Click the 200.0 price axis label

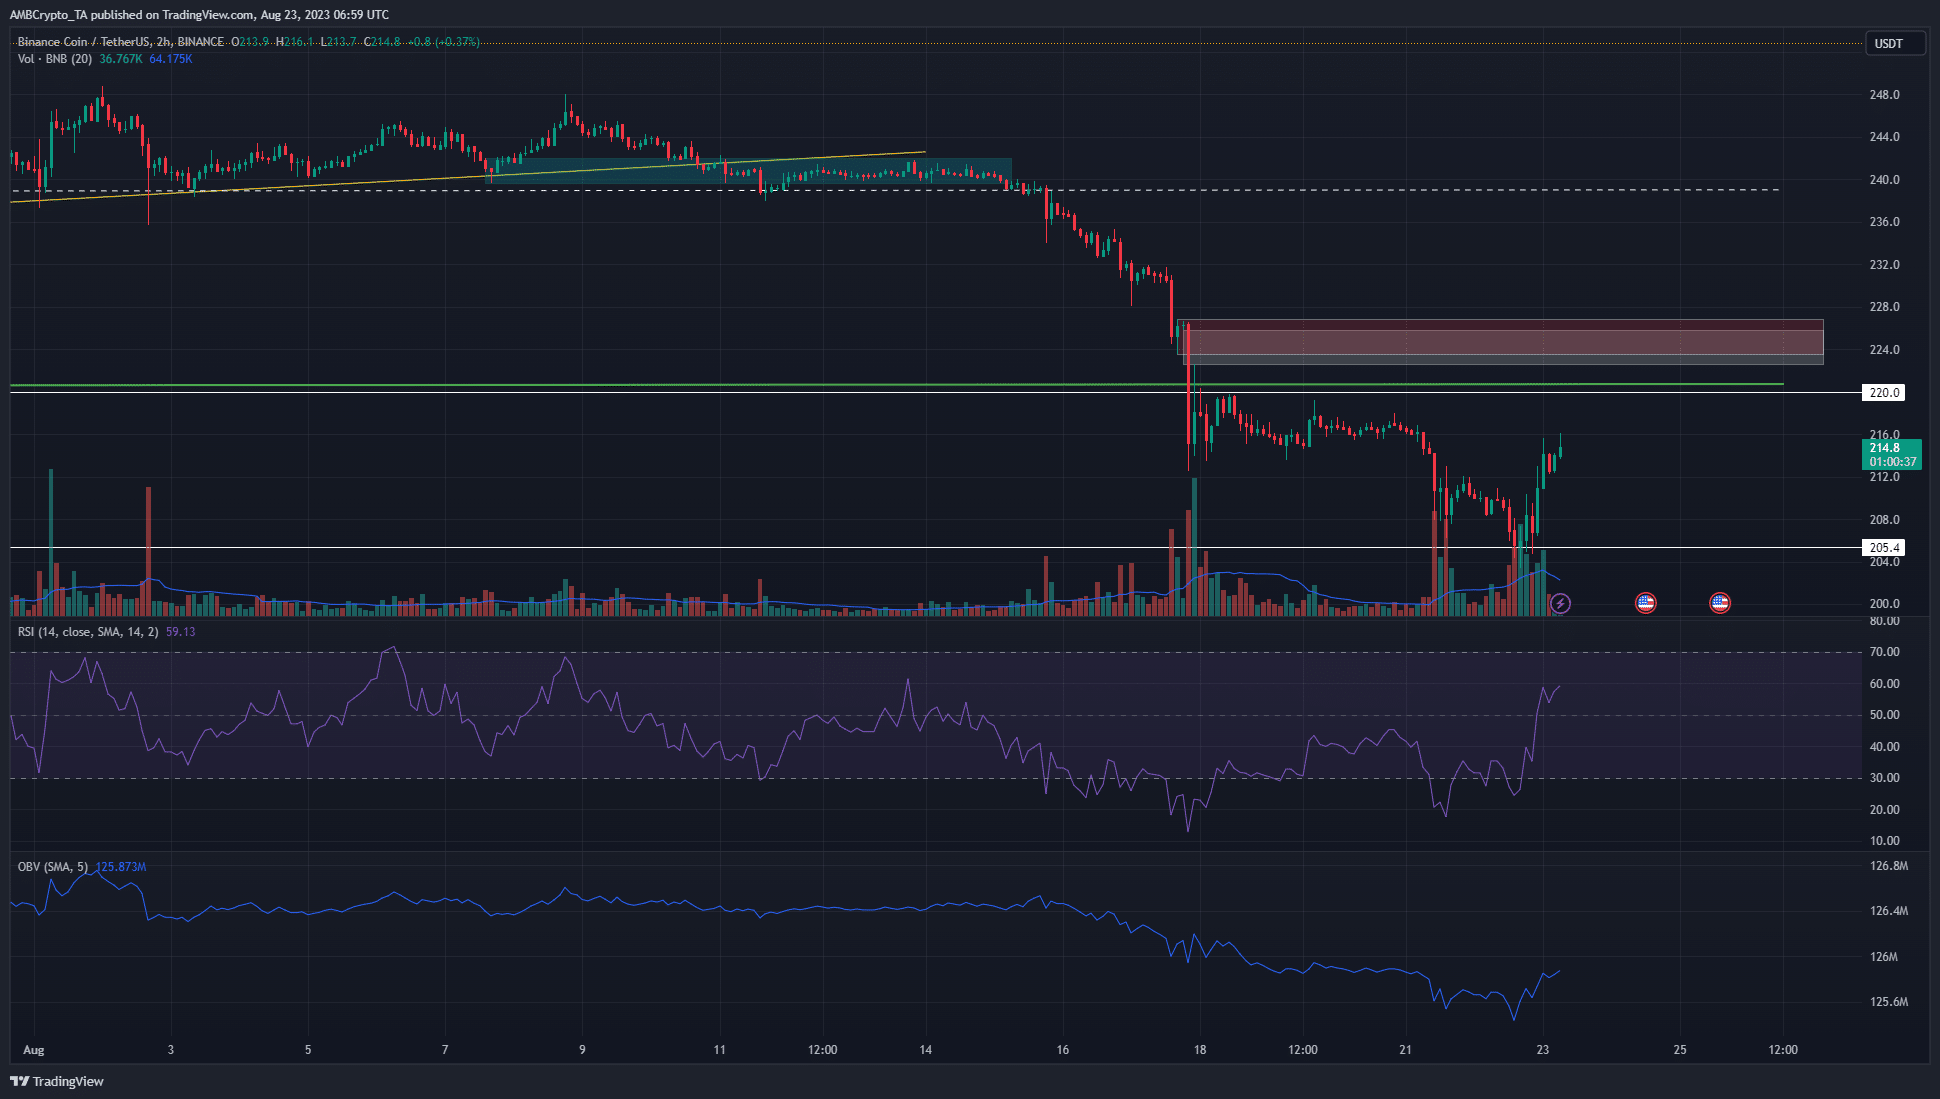1884,604
